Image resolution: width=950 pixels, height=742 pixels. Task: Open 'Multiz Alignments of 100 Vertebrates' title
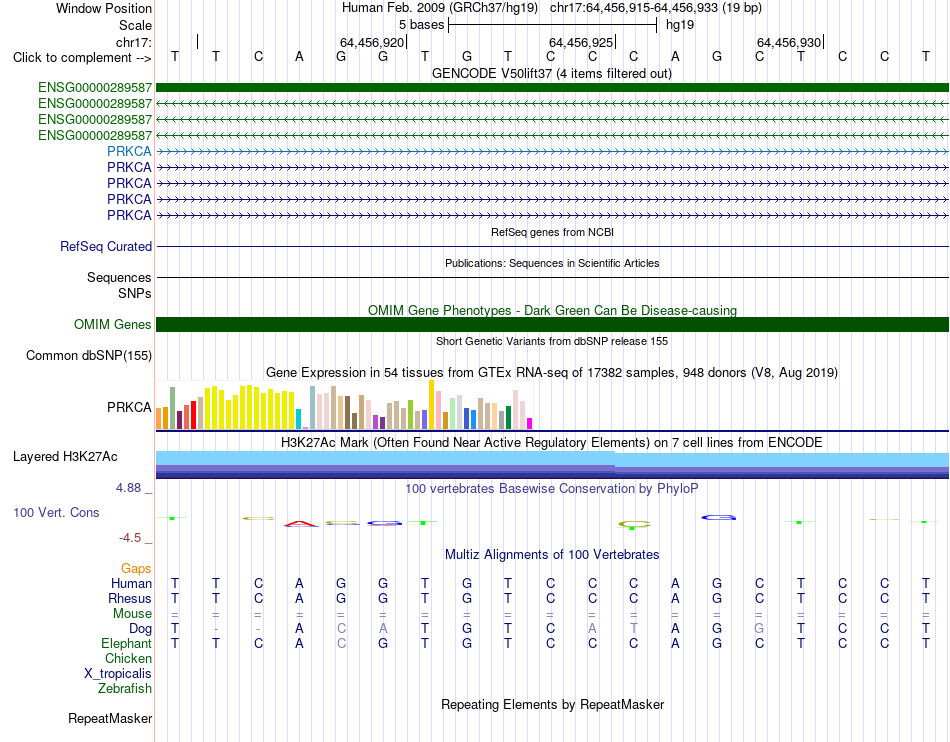click(552, 554)
